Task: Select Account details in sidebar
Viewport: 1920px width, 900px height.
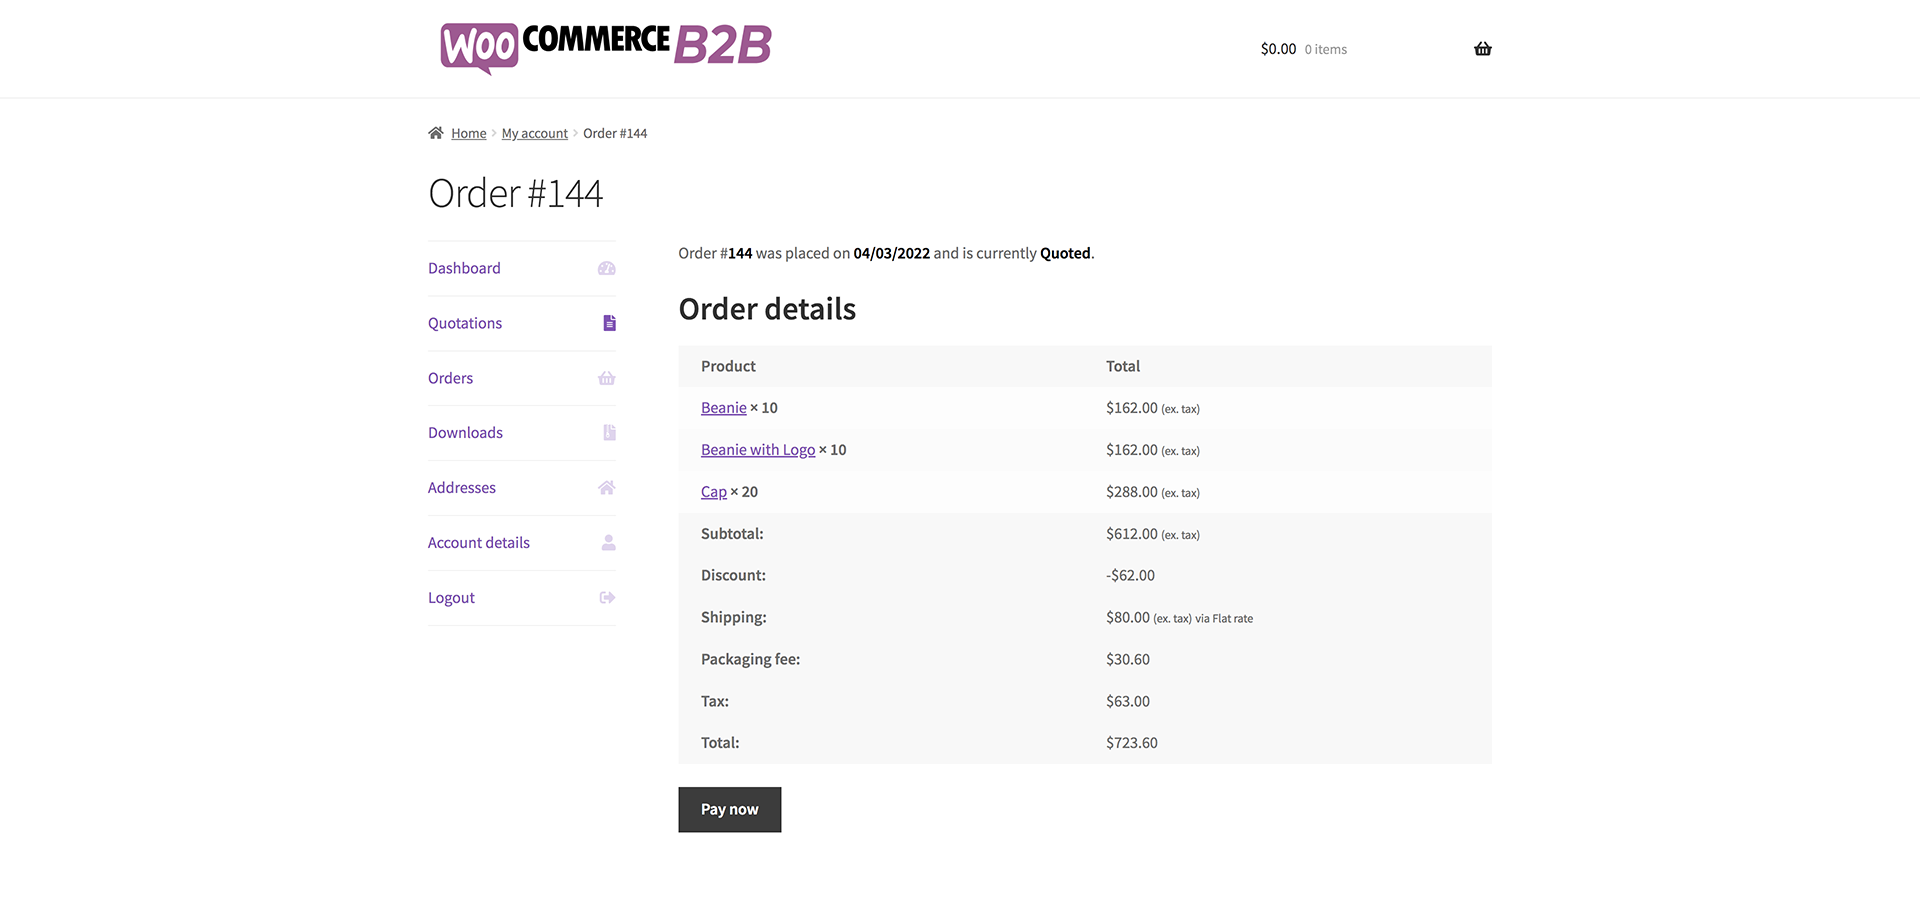Action: 479,543
